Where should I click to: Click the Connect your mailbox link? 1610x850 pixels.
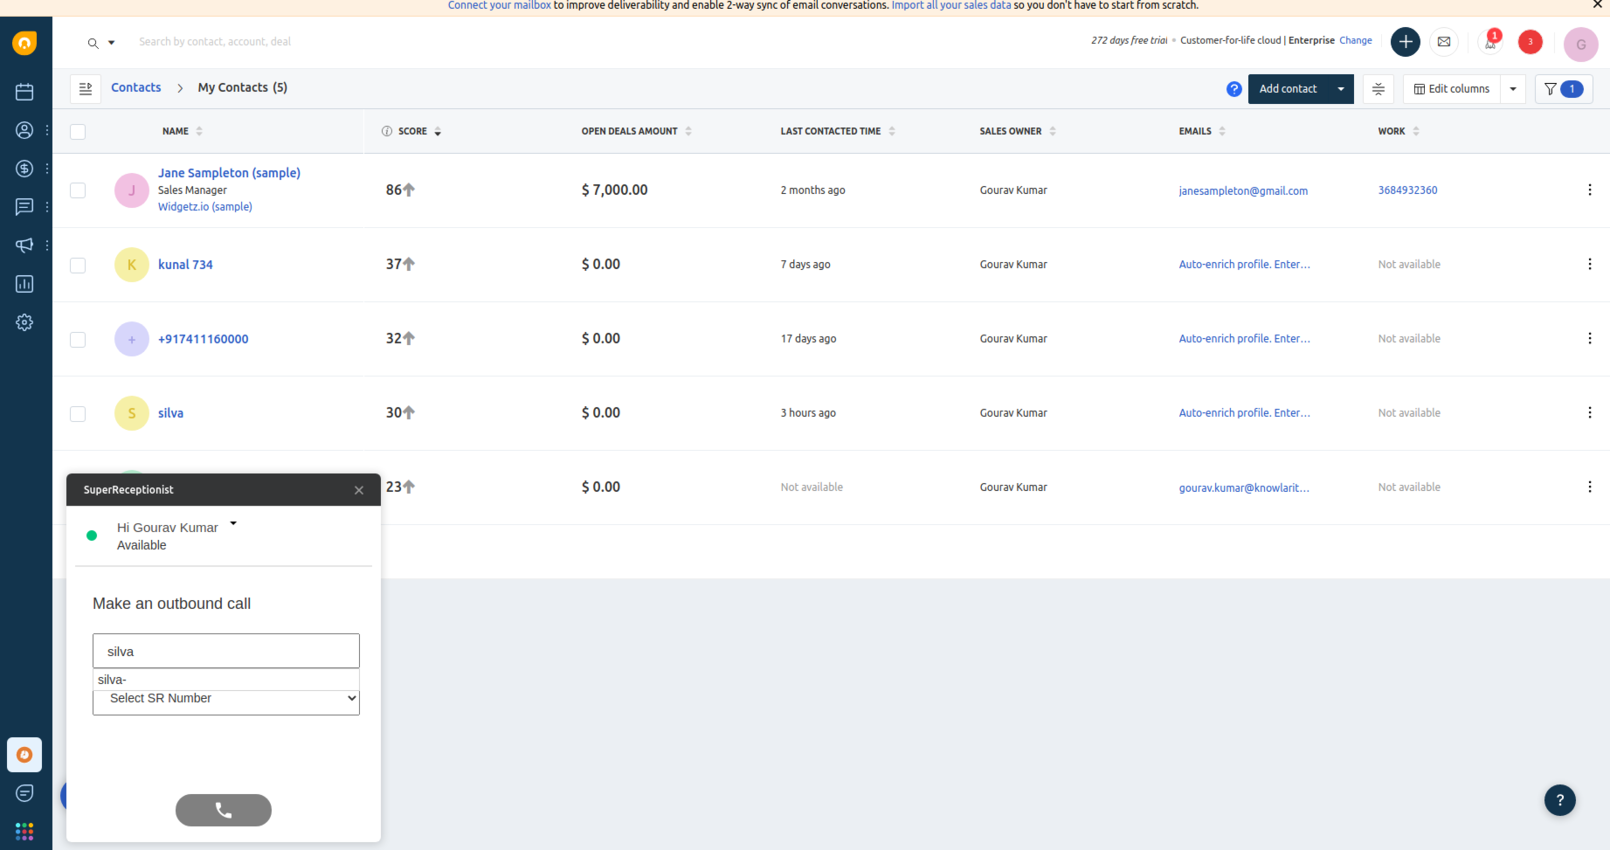(499, 6)
